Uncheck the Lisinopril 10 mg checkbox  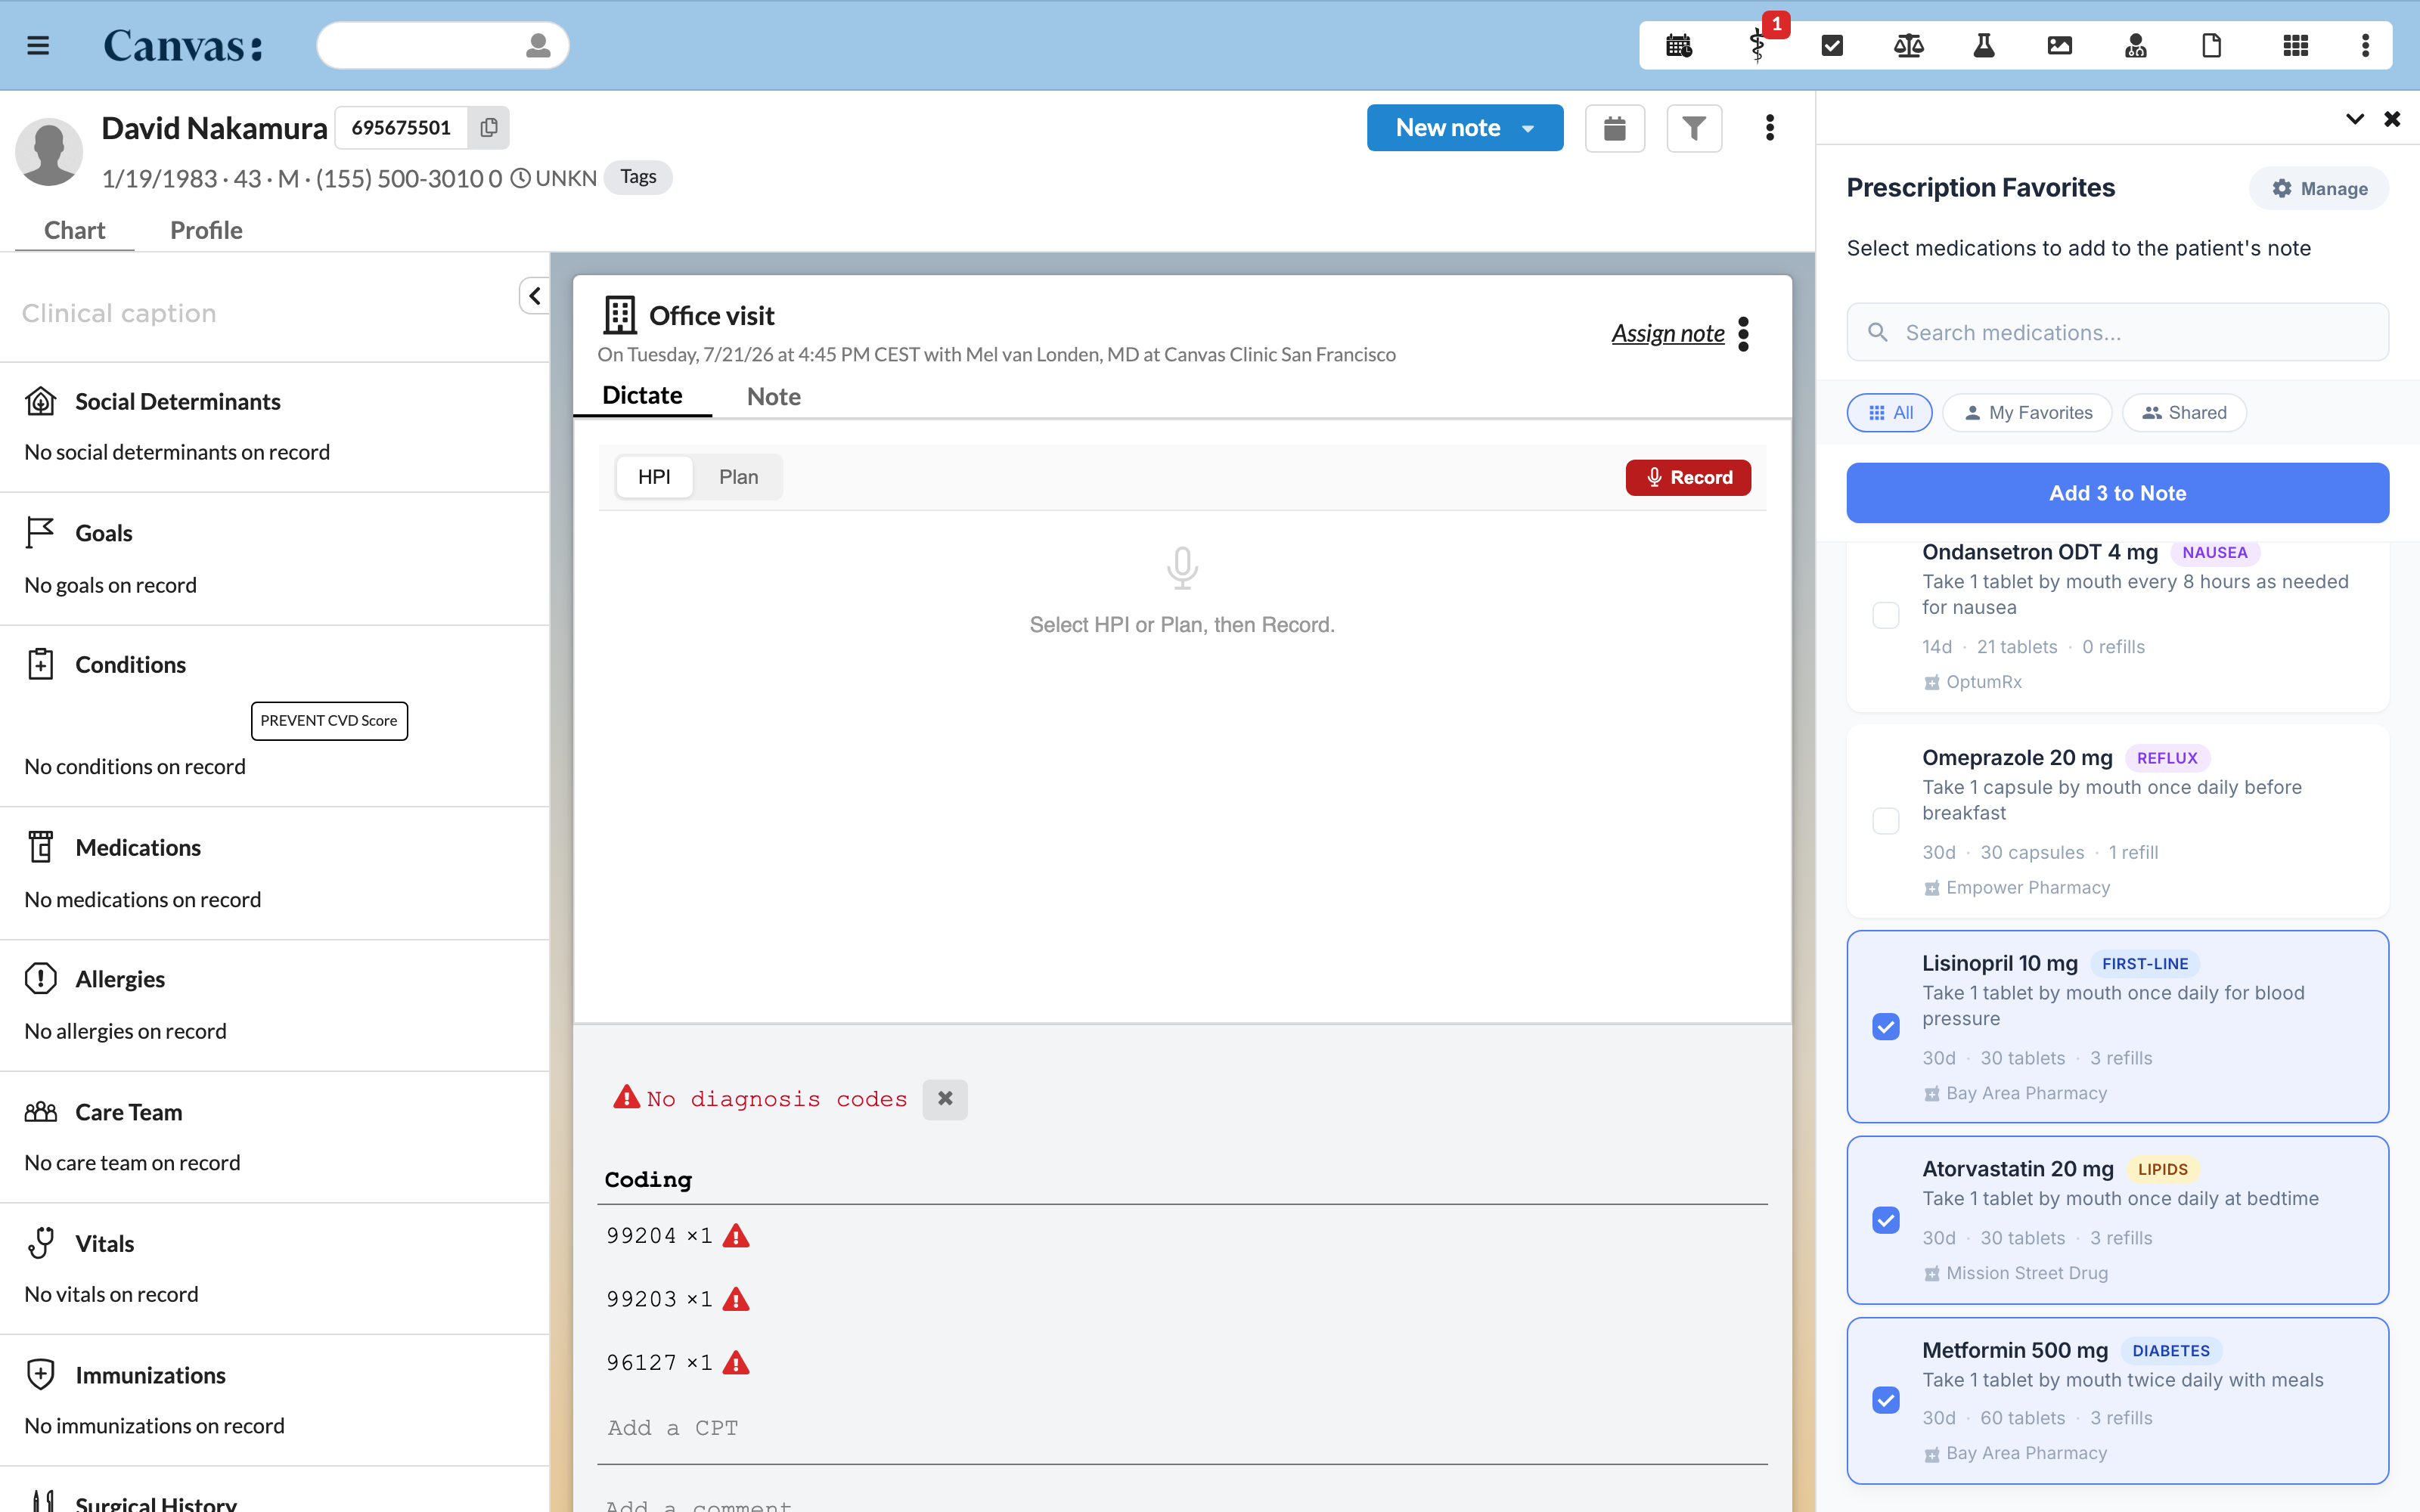[1885, 1027]
